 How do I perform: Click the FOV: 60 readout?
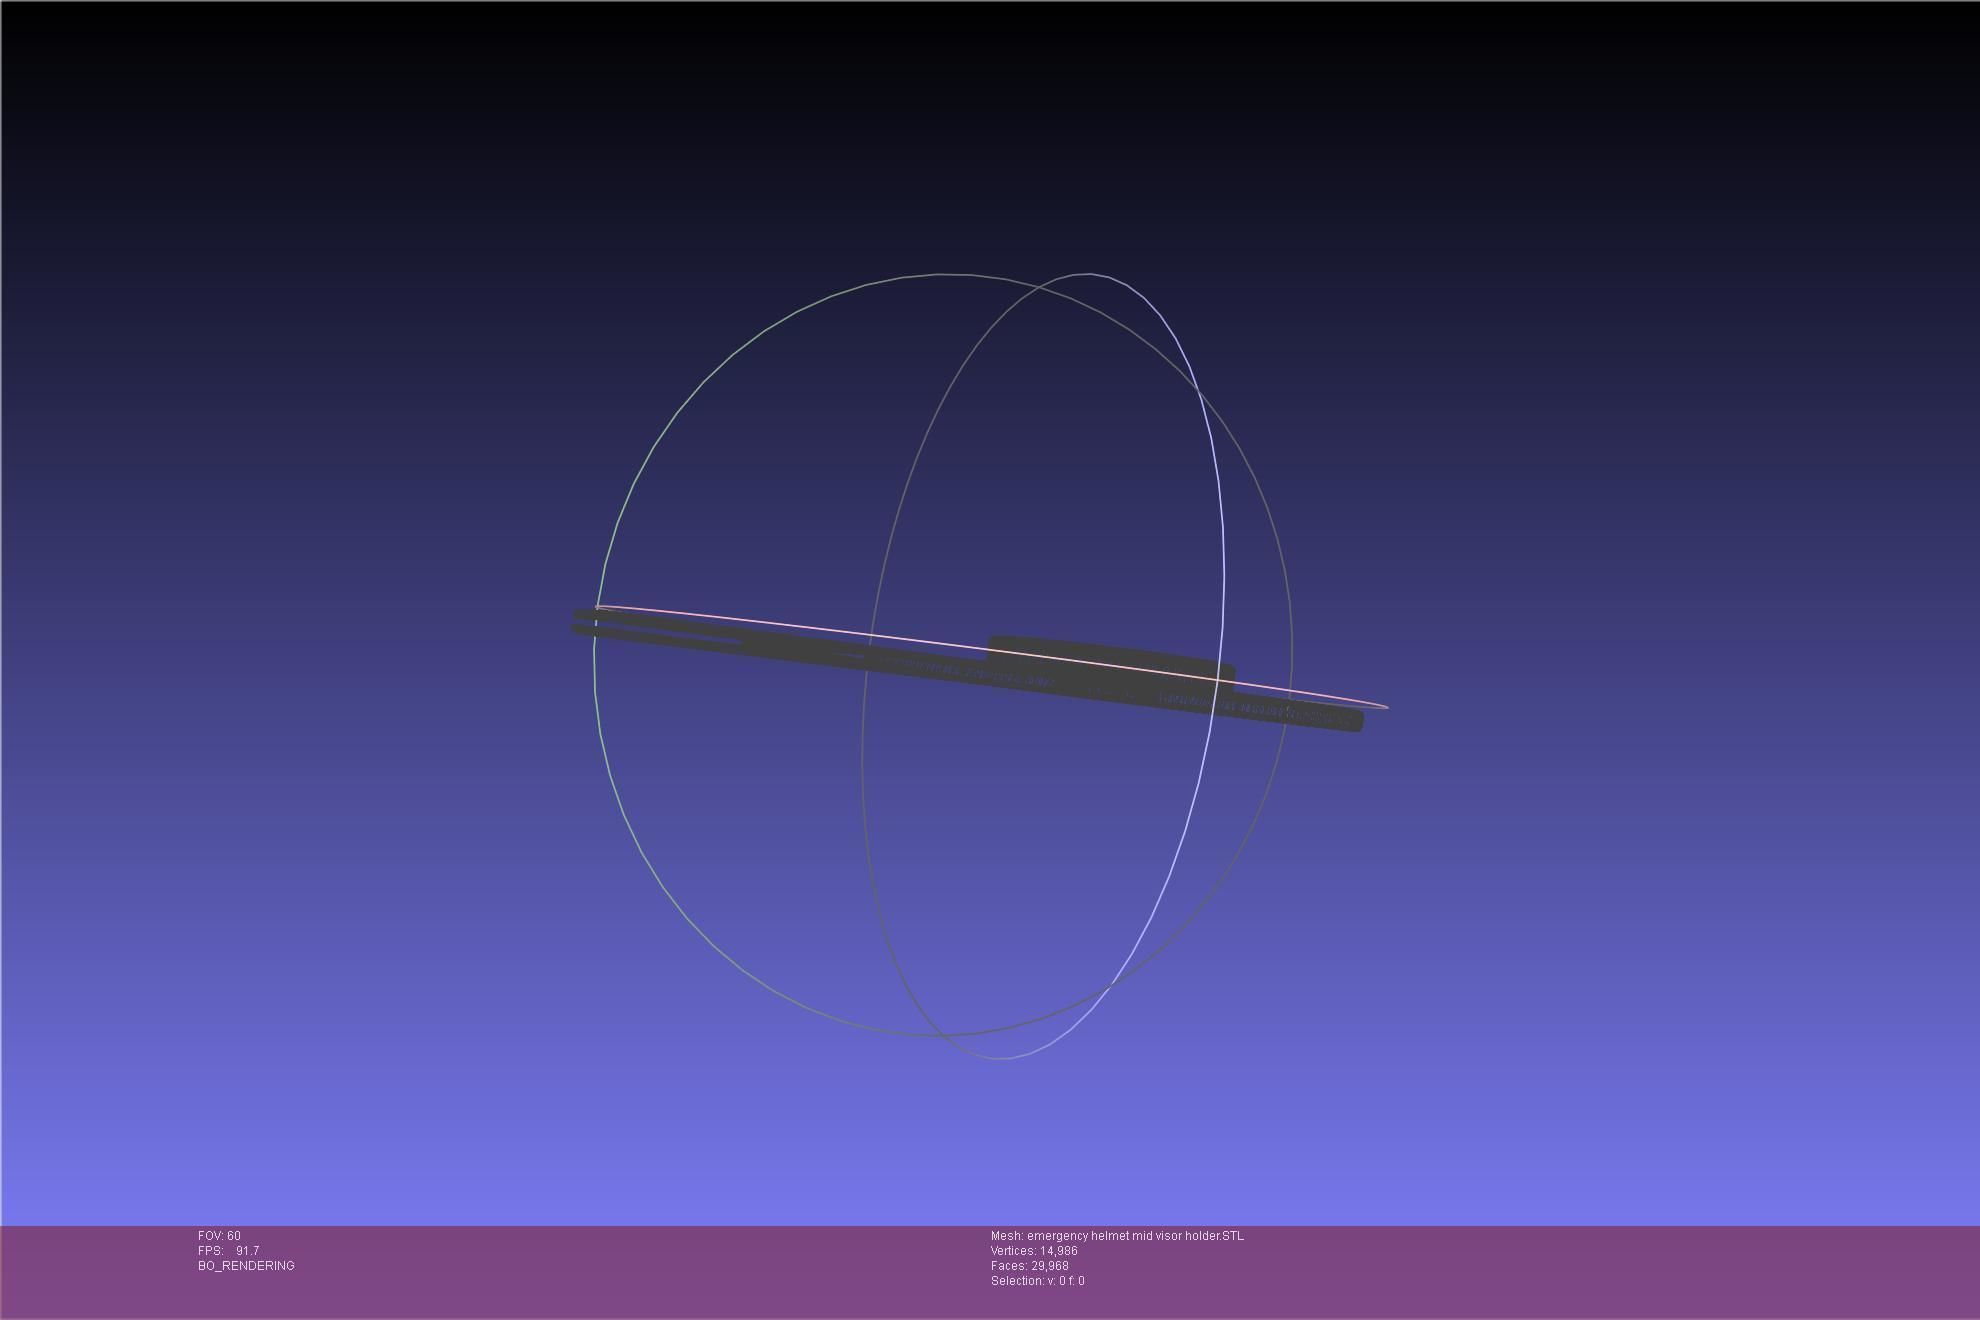pos(219,1236)
